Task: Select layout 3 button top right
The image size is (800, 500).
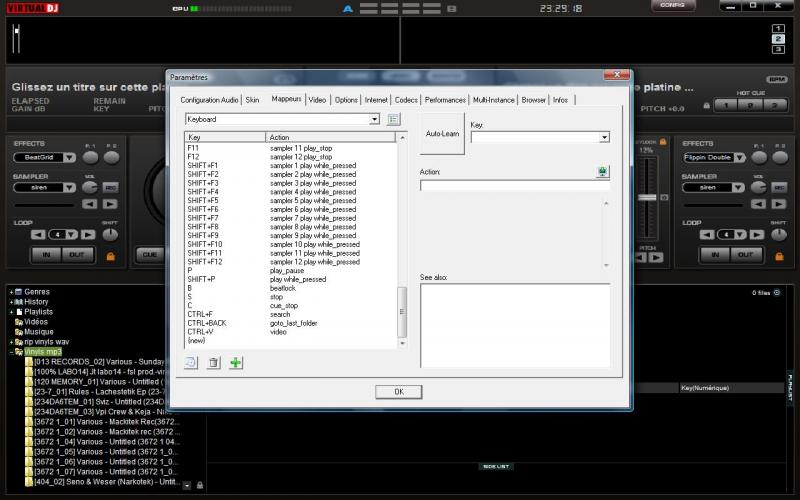Action: pos(778,49)
